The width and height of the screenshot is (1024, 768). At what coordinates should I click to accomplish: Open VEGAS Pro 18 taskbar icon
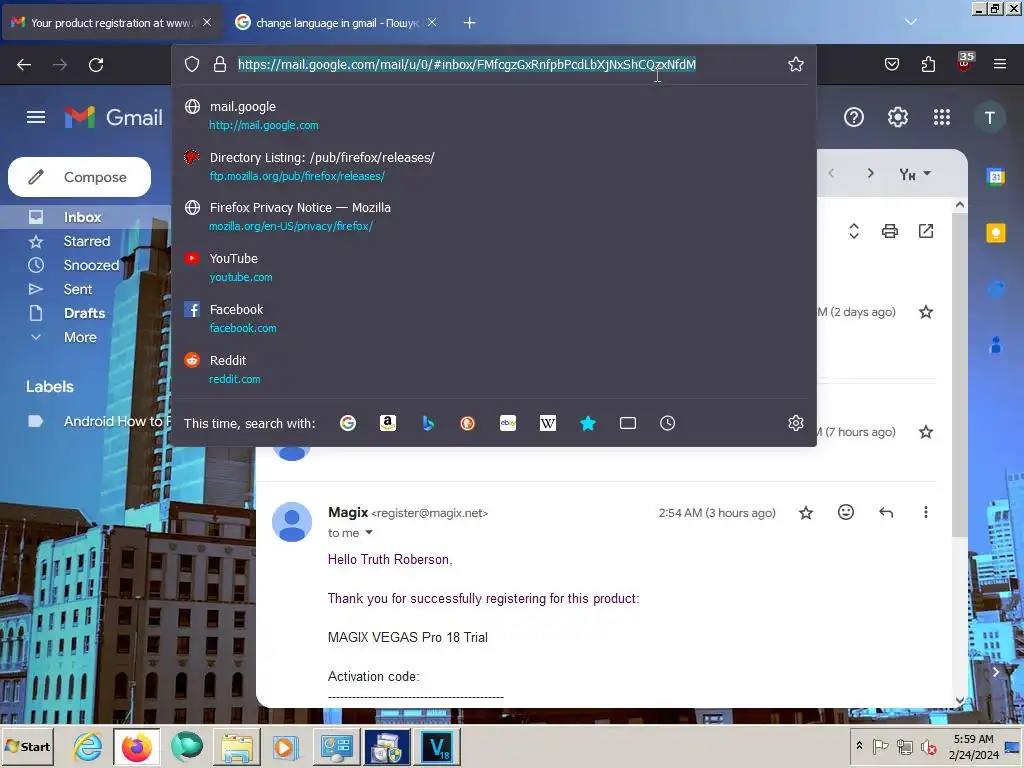pos(438,746)
